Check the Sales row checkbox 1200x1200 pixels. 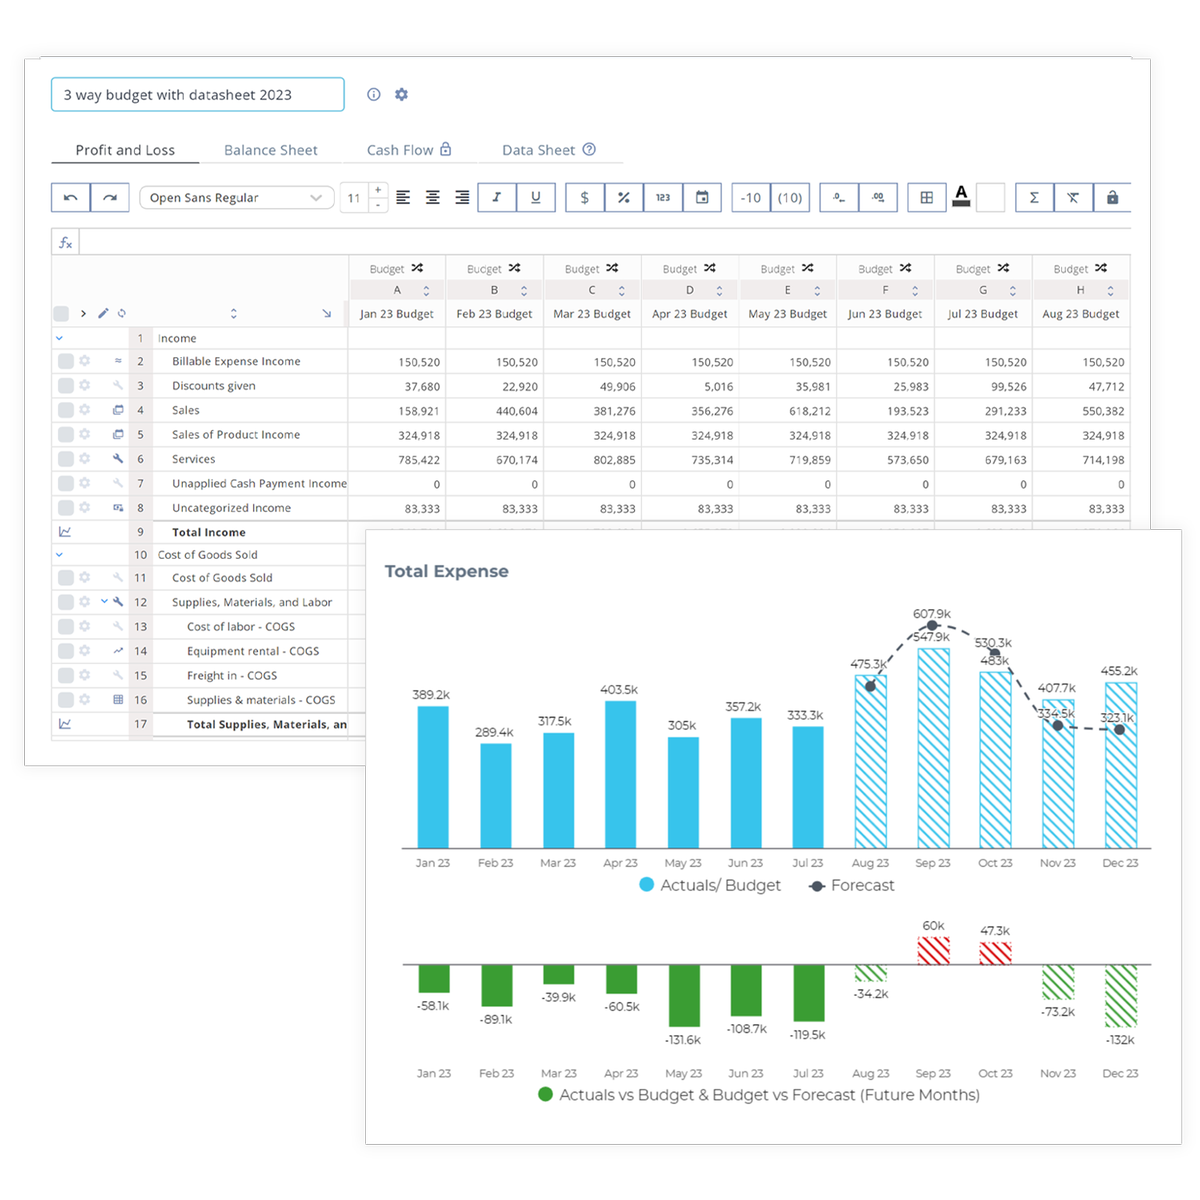click(65, 410)
